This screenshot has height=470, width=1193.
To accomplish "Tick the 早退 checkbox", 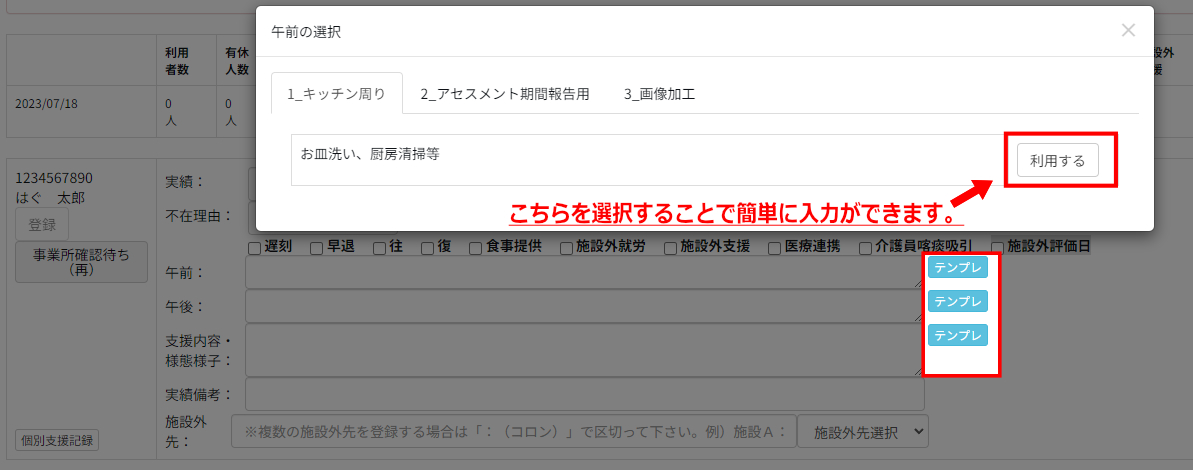I will tap(316, 247).
